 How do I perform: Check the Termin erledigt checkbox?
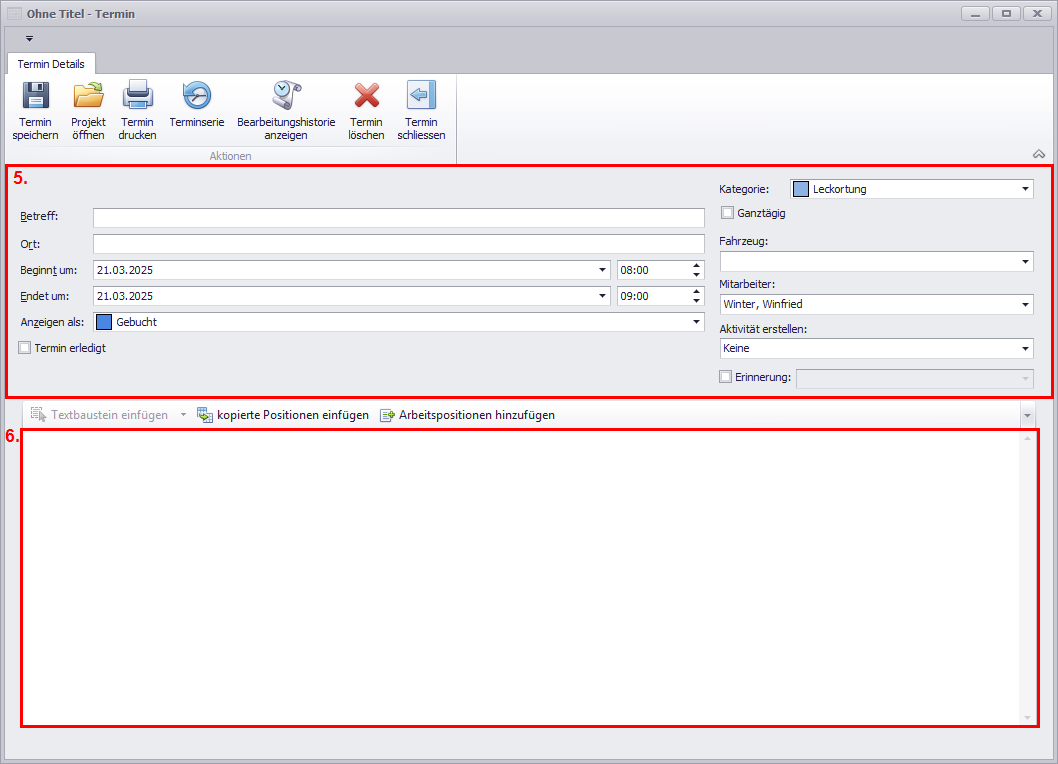[25, 348]
